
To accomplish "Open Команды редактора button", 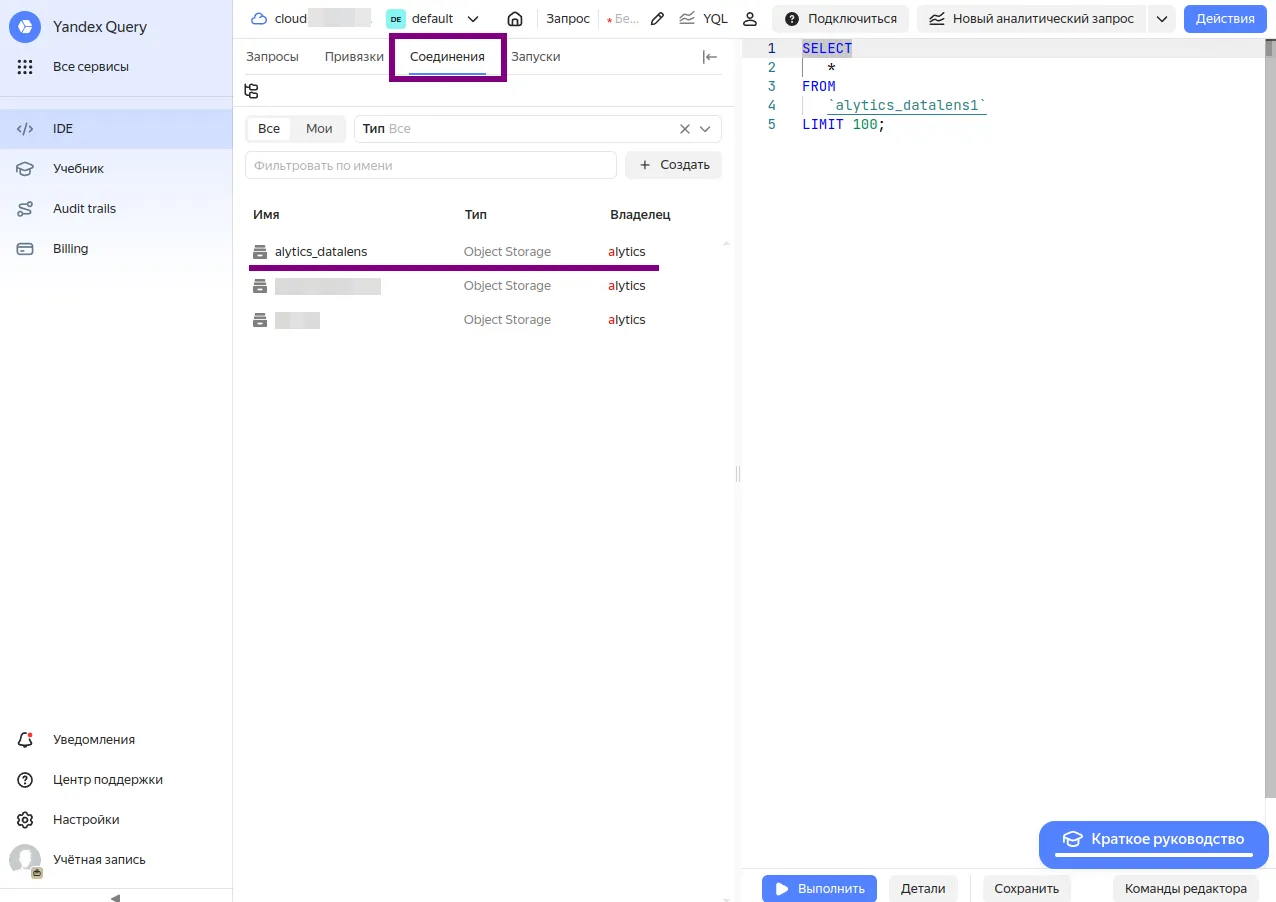I will click(x=1185, y=888).
